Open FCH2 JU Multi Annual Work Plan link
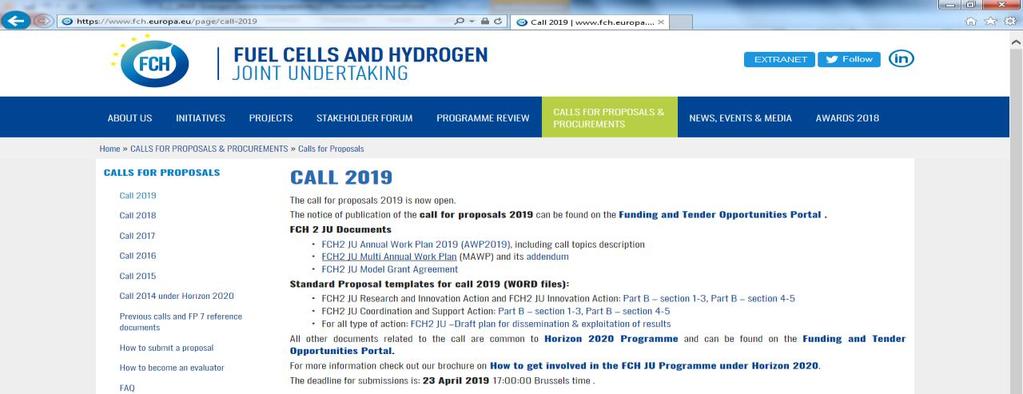 (389, 257)
